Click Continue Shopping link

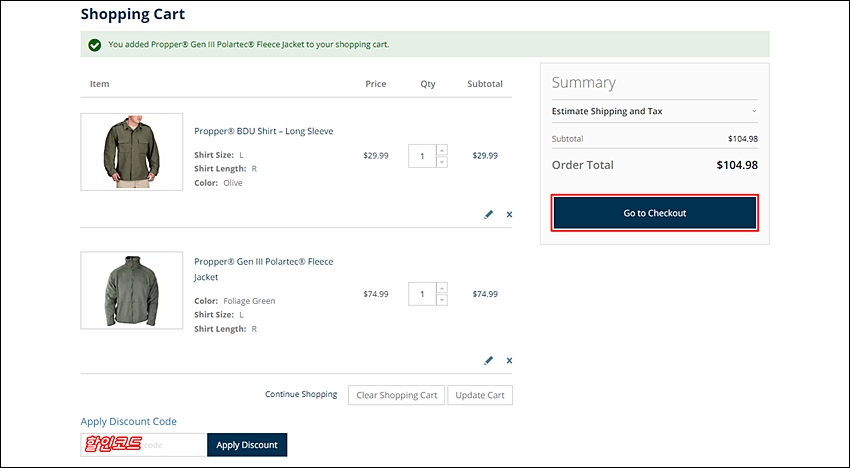click(301, 394)
